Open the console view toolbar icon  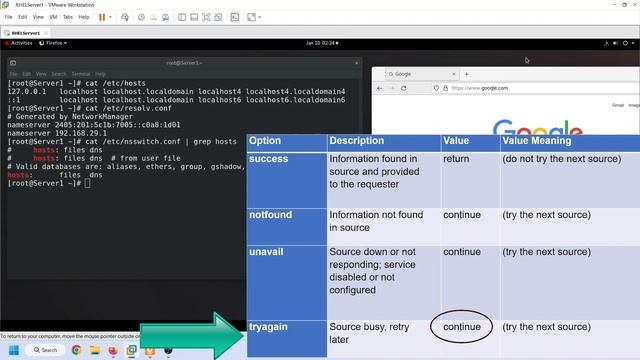click(235, 17)
